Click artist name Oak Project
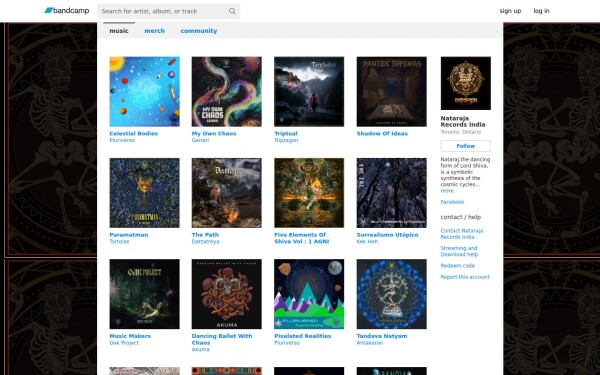 124,343
